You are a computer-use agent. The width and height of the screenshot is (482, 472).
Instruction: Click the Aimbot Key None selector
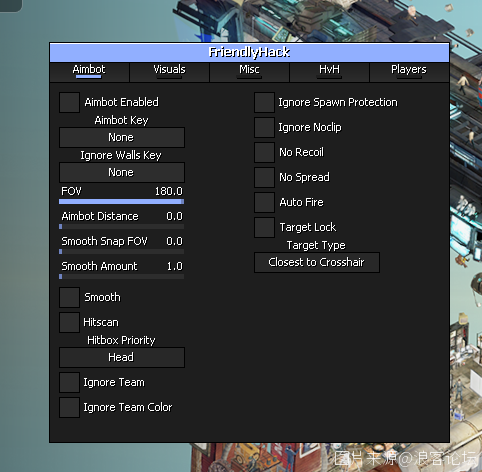point(122,137)
